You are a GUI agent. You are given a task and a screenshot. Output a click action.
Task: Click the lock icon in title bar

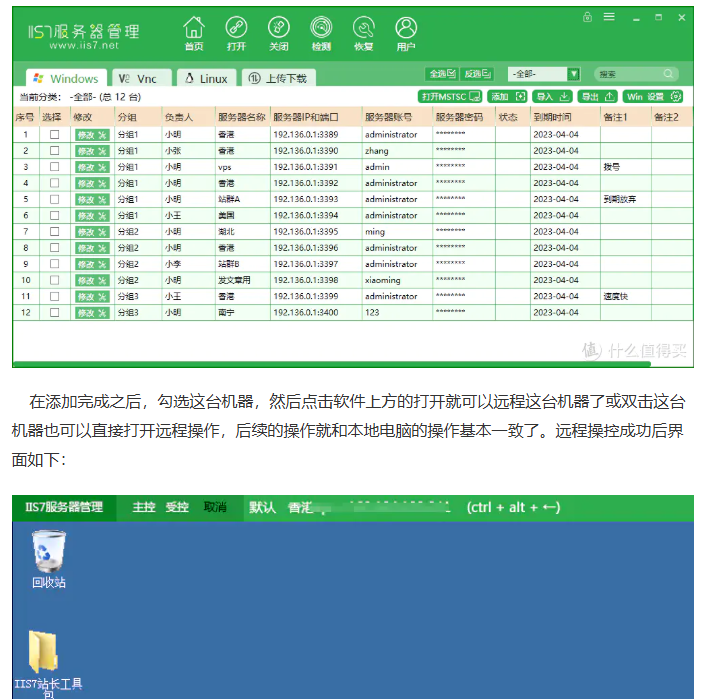pyautogui.click(x=588, y=17)
